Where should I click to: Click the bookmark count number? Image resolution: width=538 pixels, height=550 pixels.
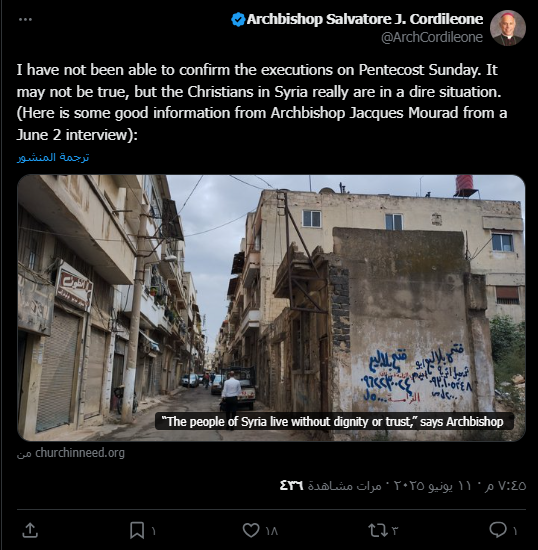[153, 531]
